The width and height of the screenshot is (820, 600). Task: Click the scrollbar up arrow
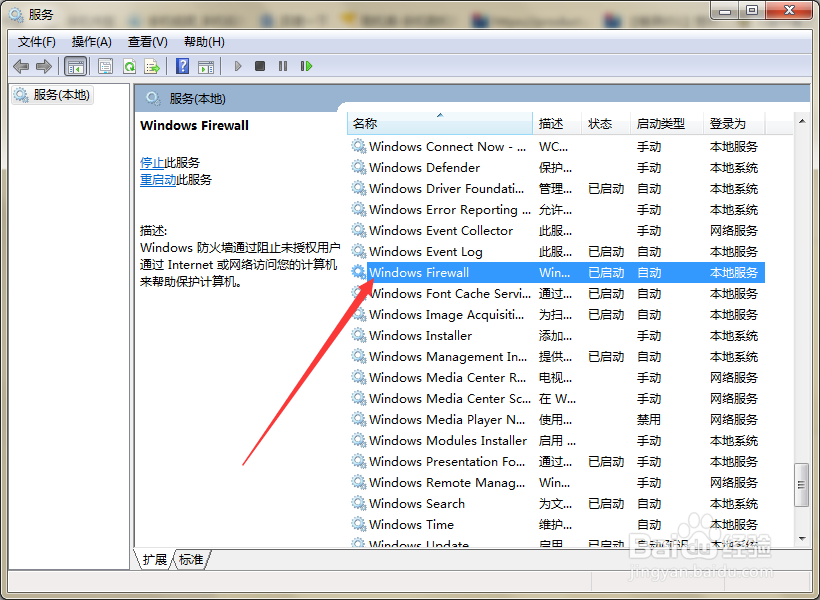coord(802,121)
